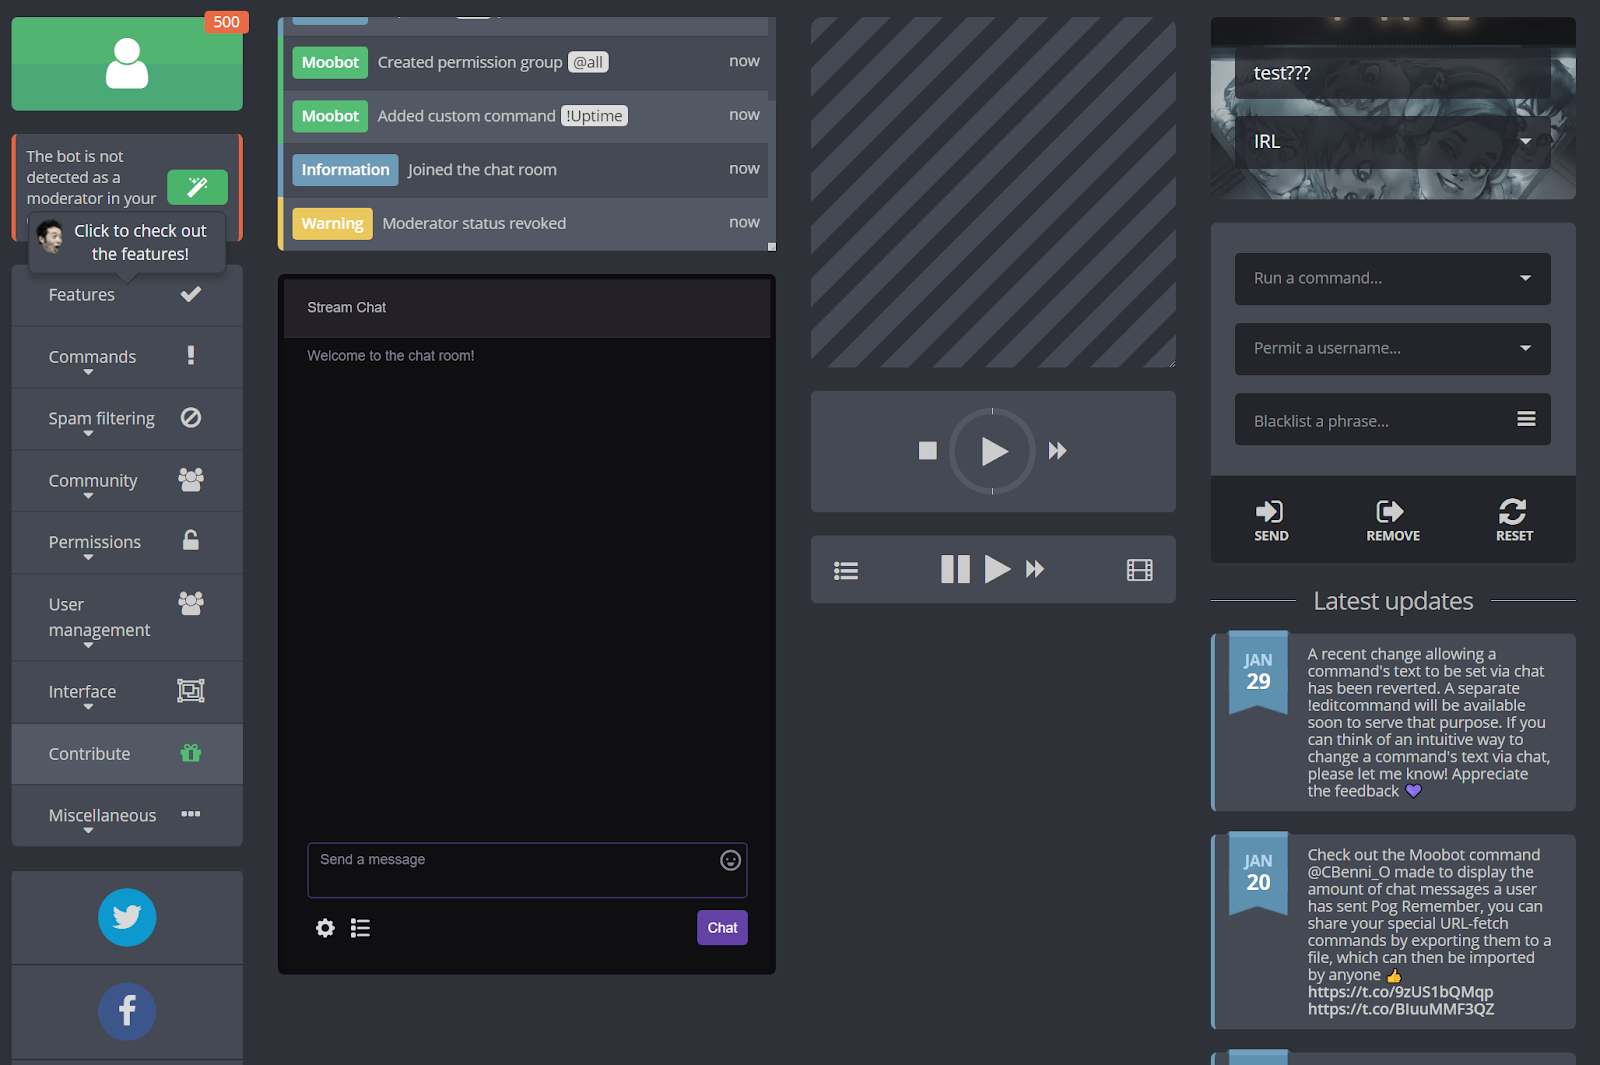This screenshot has width=1600, height=1065.
Task: Expand the Spam filtering section
Action: click(x=127, y=419)
